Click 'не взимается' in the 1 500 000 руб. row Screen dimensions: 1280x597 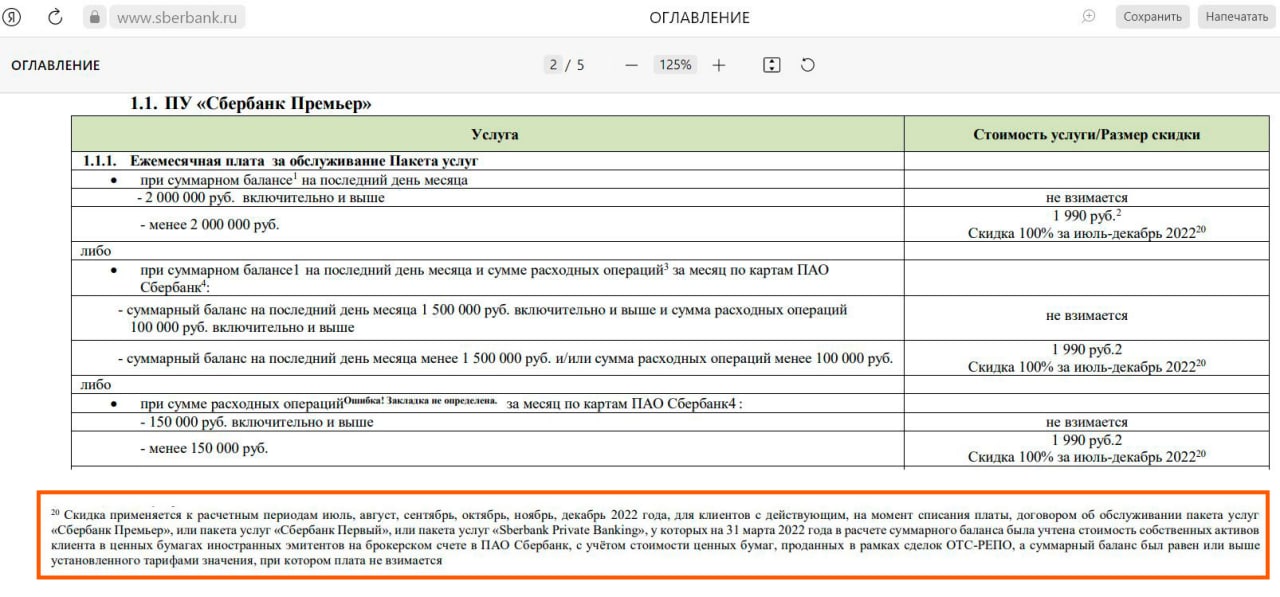tap(1087, 316)
